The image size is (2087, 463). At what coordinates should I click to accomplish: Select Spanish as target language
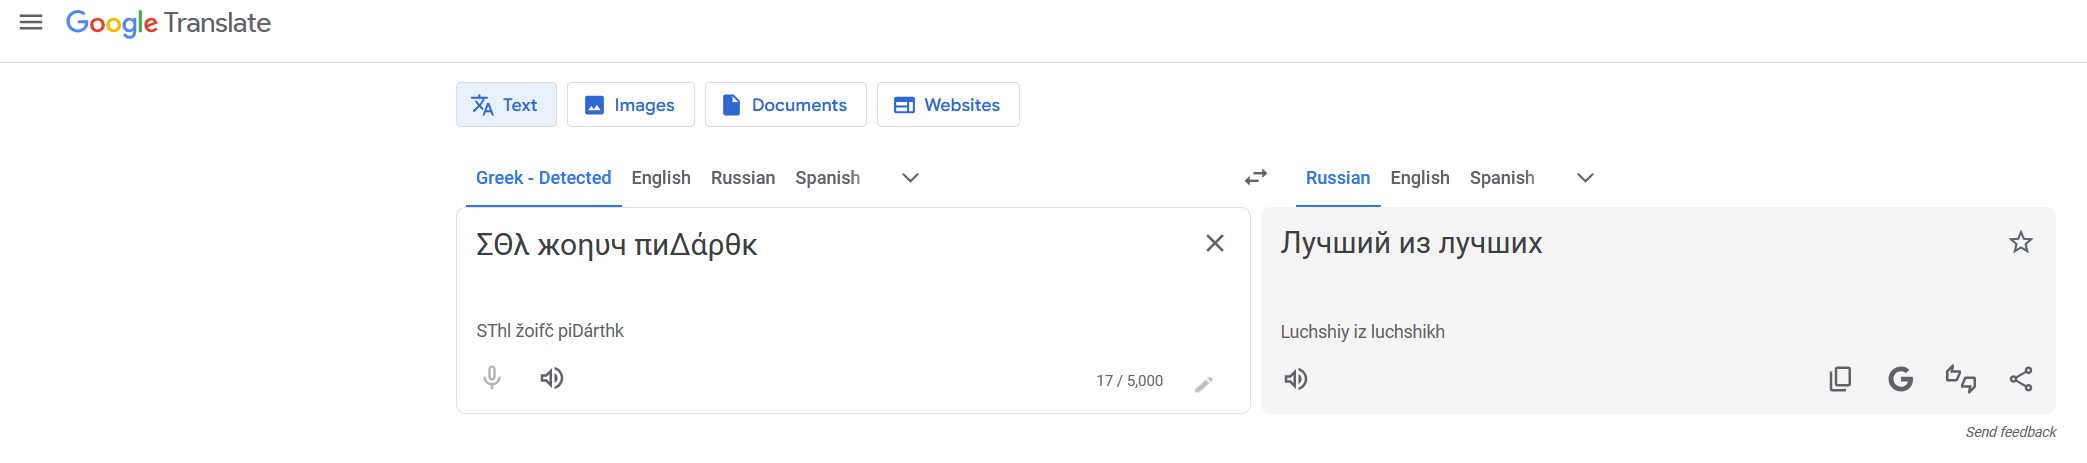pos(1502,178)
